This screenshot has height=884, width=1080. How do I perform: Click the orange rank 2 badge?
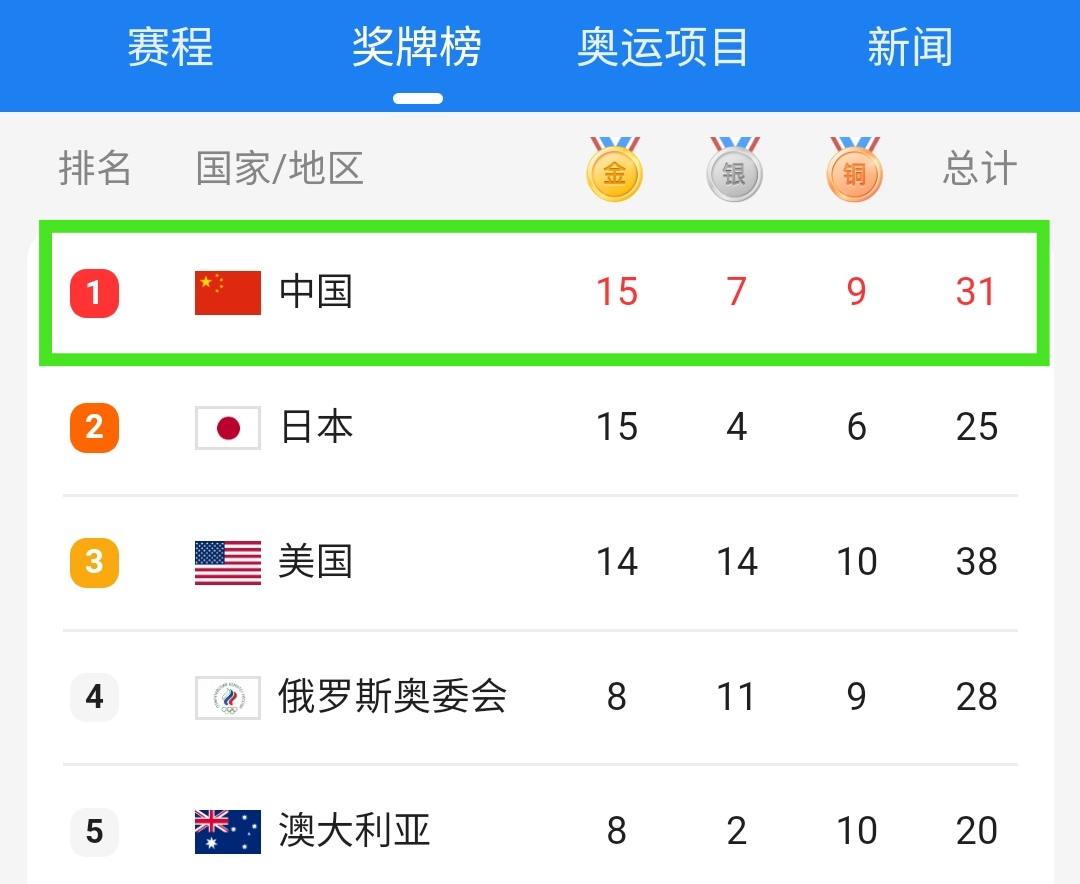93,427
